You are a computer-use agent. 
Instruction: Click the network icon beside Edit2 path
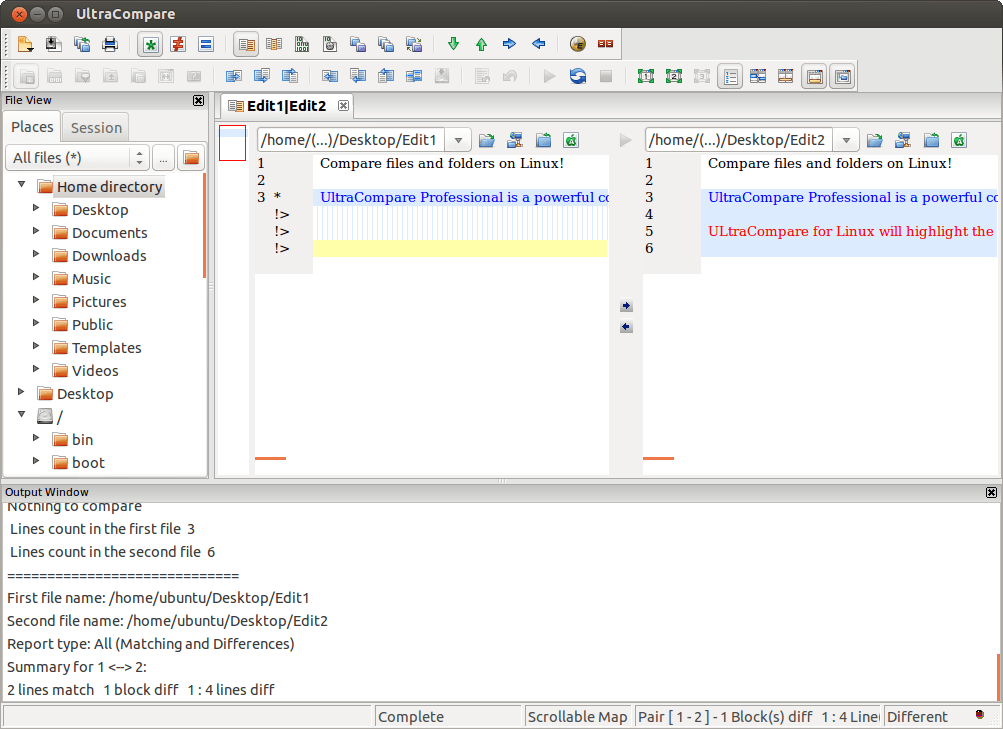903,140
